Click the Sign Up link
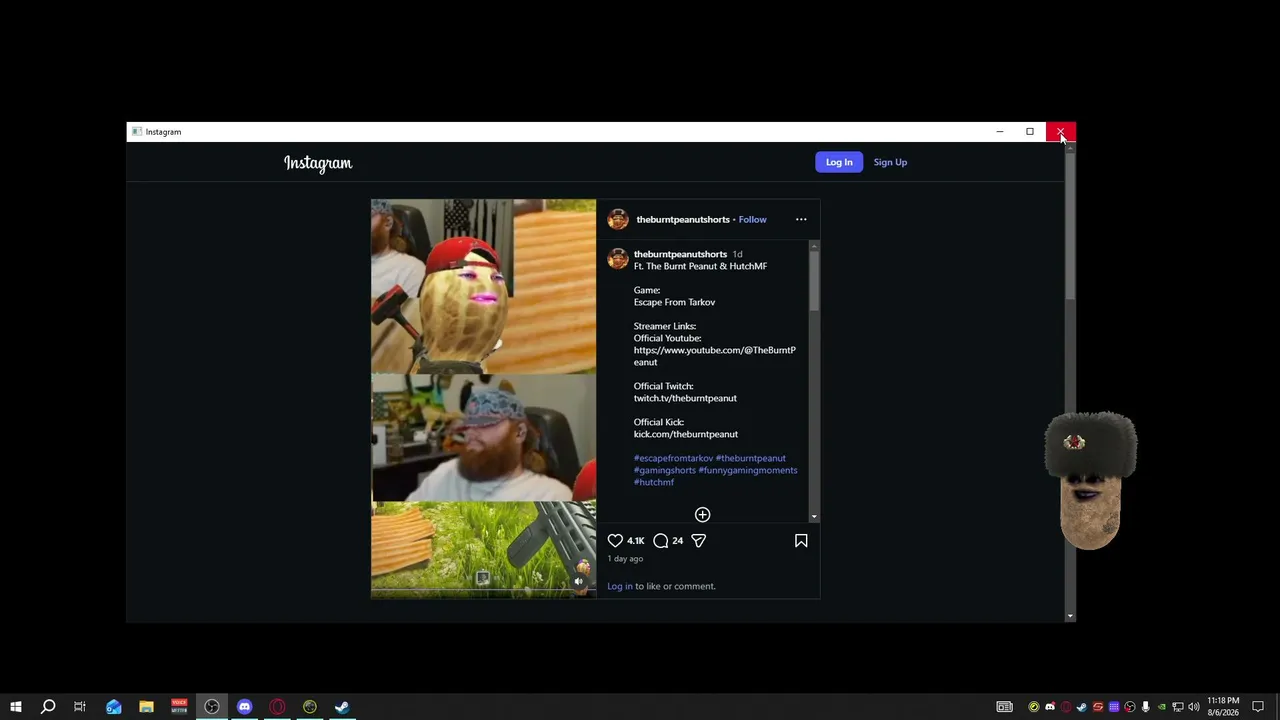The width and height of the screenshot is (1280, 720). tap(890, 162)
